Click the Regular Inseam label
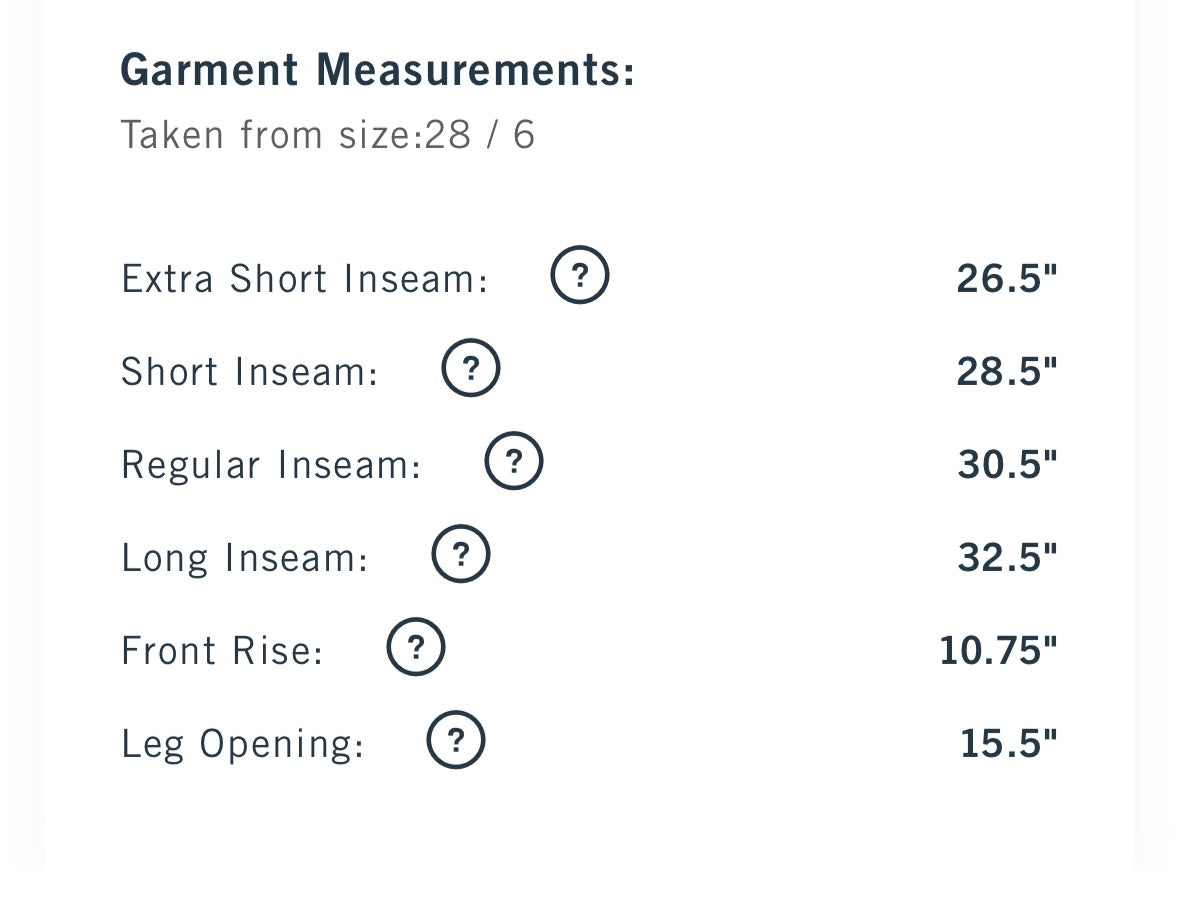This screenshot has width=1179, height=909. click(x=271, y=465)
